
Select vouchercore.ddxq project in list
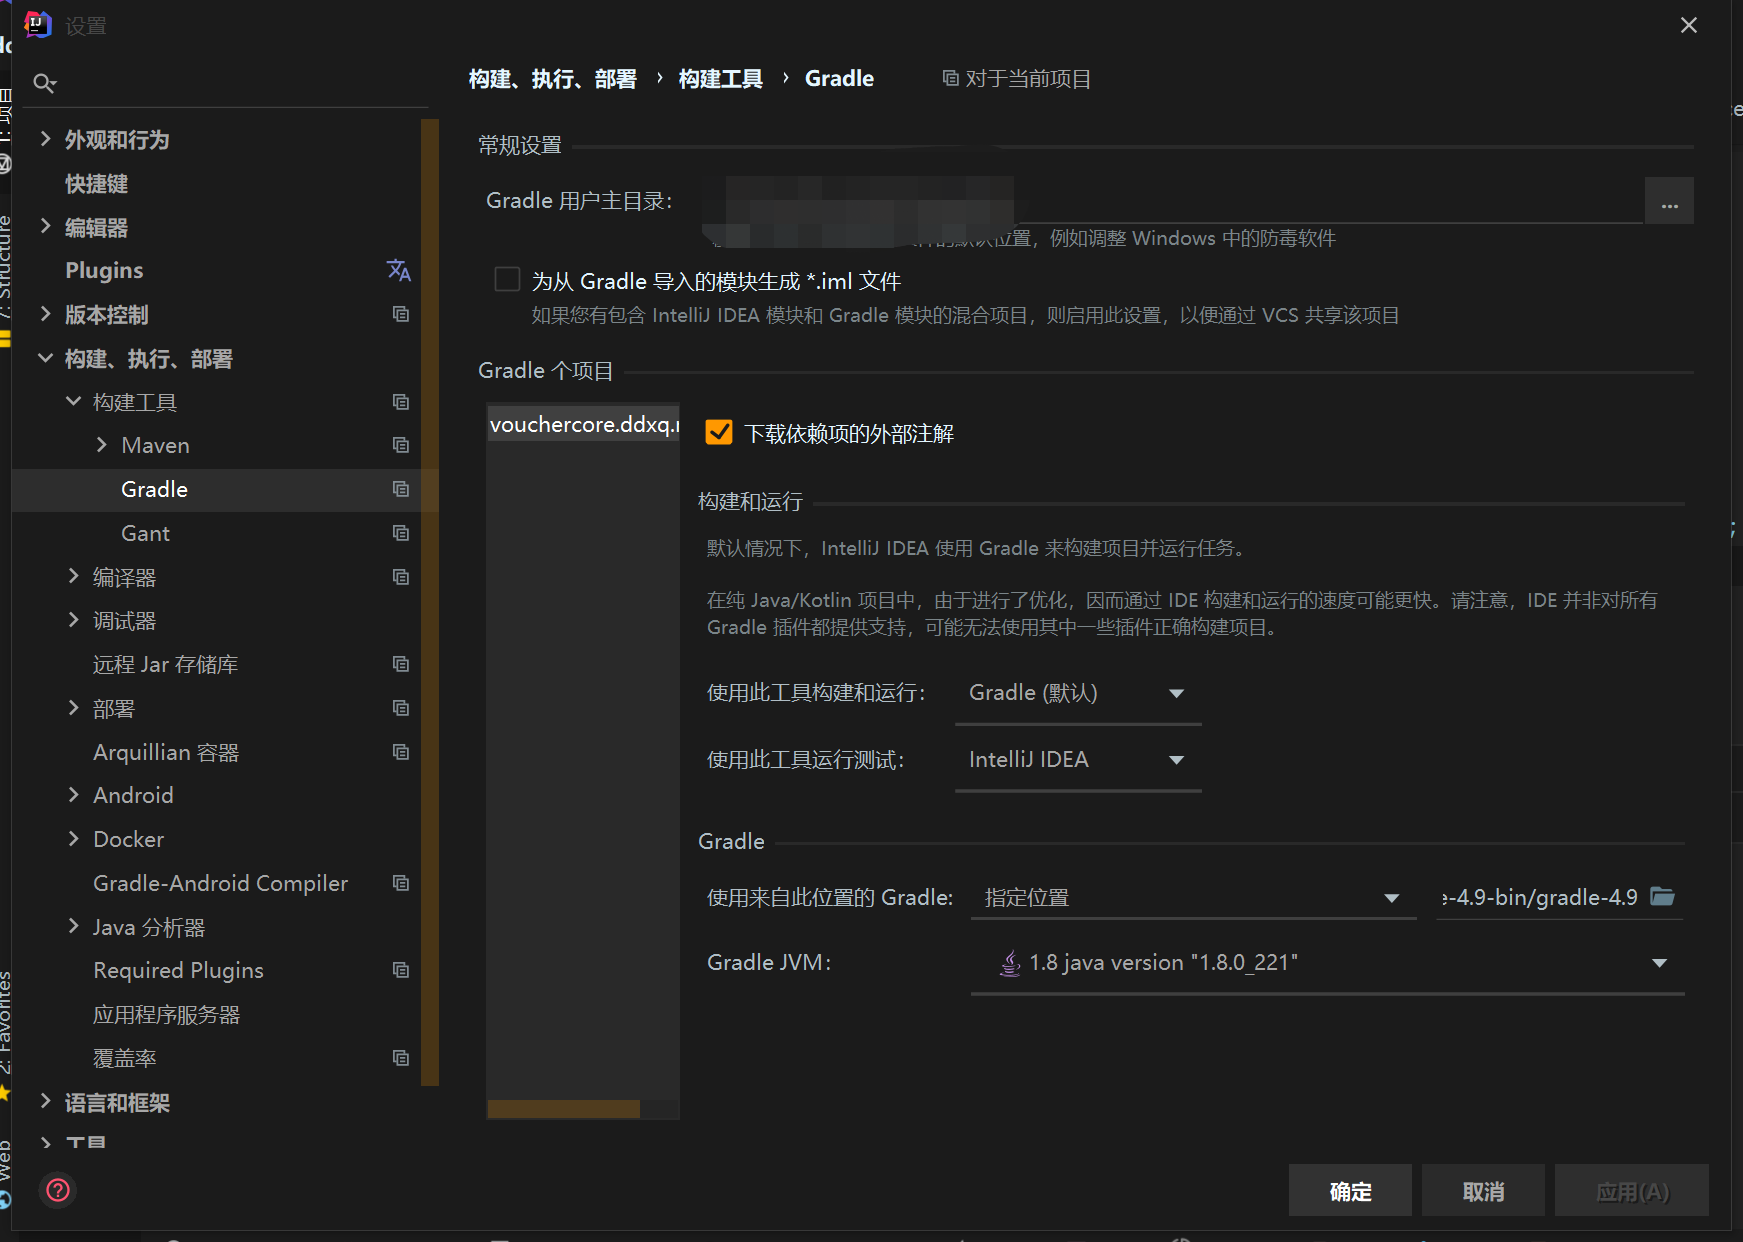[583, 424]
